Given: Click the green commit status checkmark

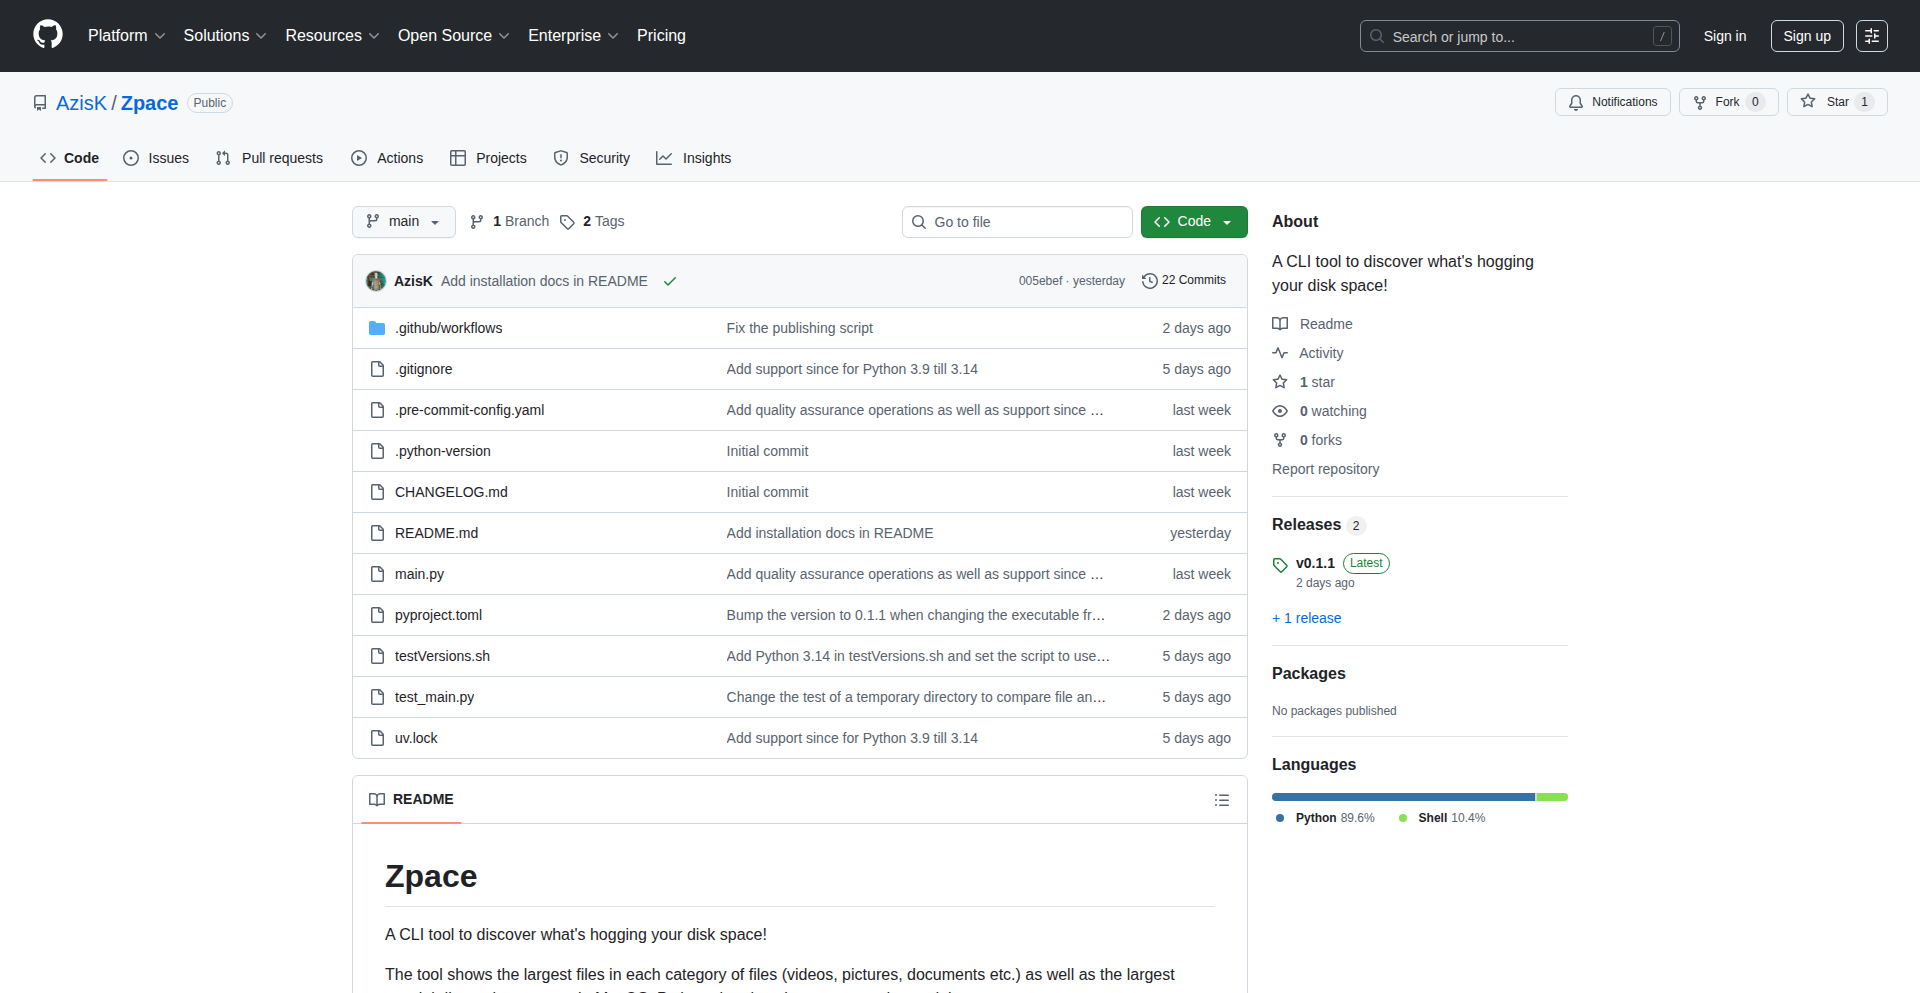Looking at the screenshot, I should click(670, 281).
